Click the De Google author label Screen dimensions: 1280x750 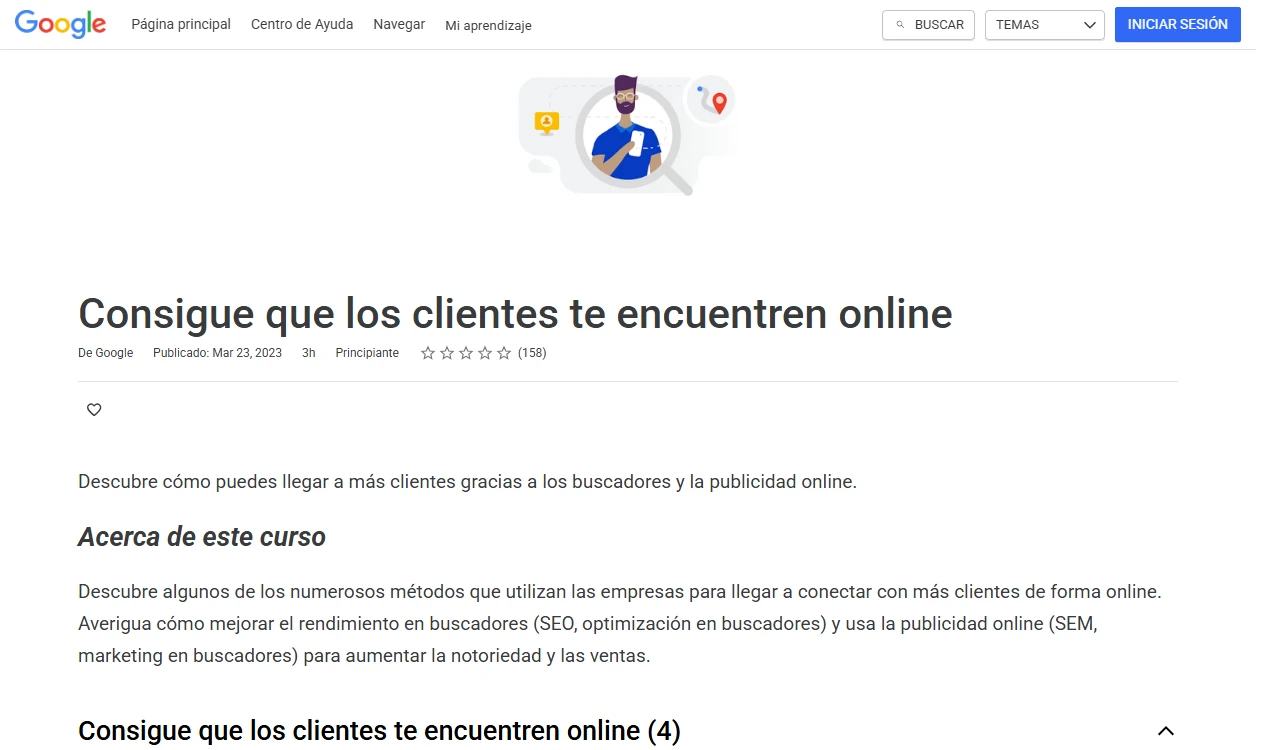coord(105,353)
